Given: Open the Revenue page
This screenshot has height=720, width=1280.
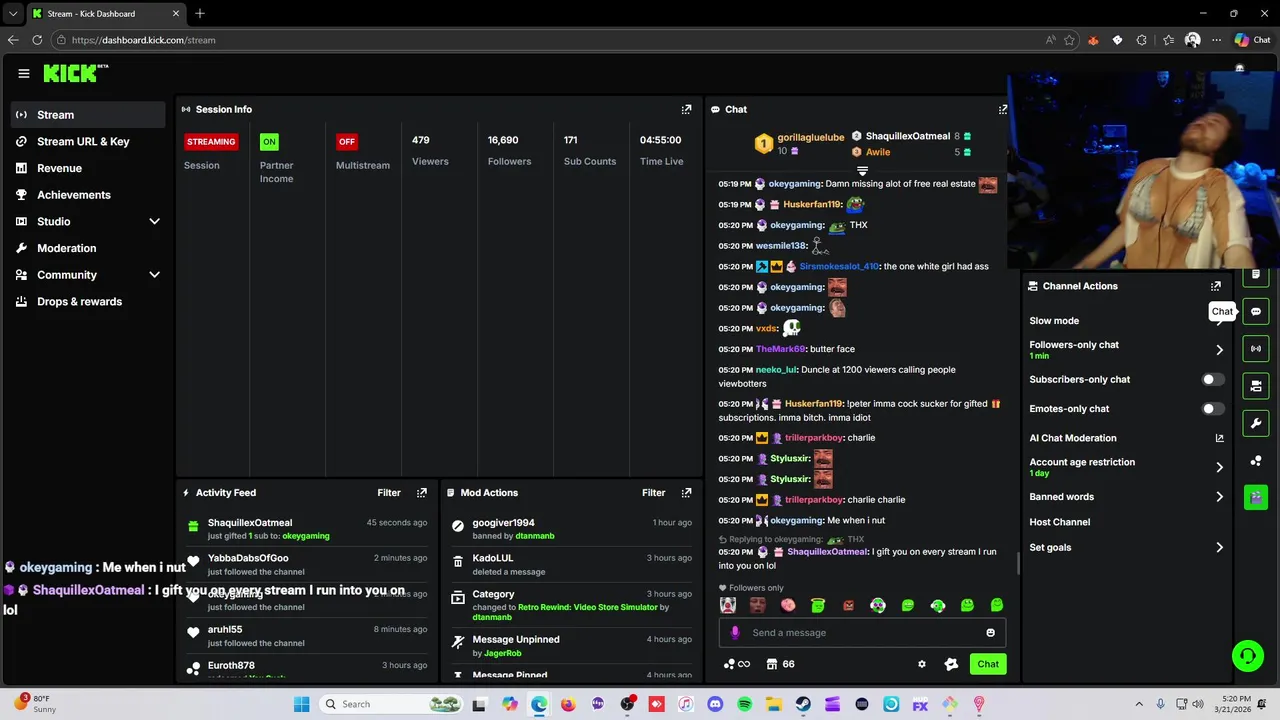Looking at the screenshot, I should coord(88,168).
